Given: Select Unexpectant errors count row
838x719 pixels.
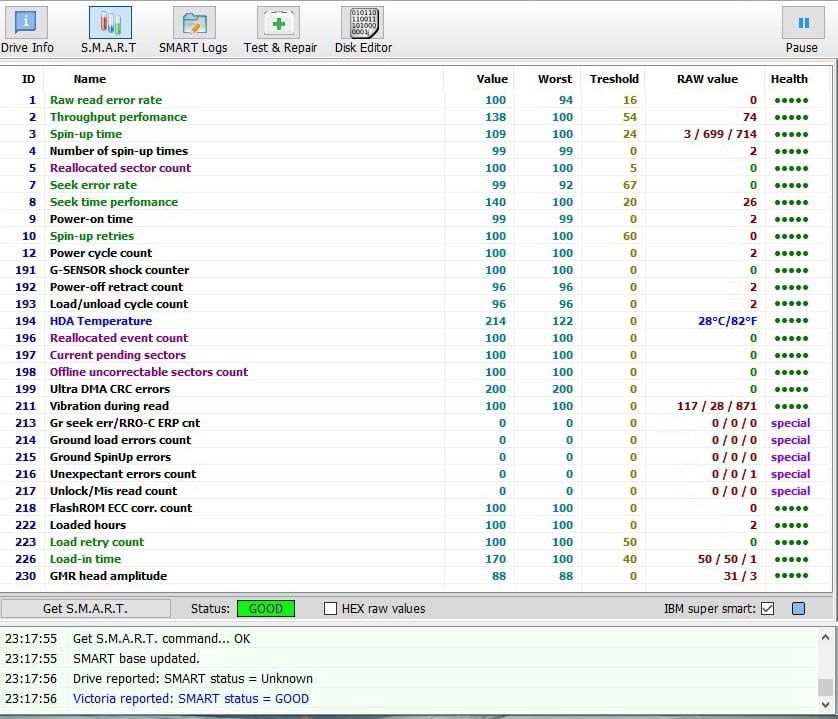Looking at the screenshot, I should 417,474.
